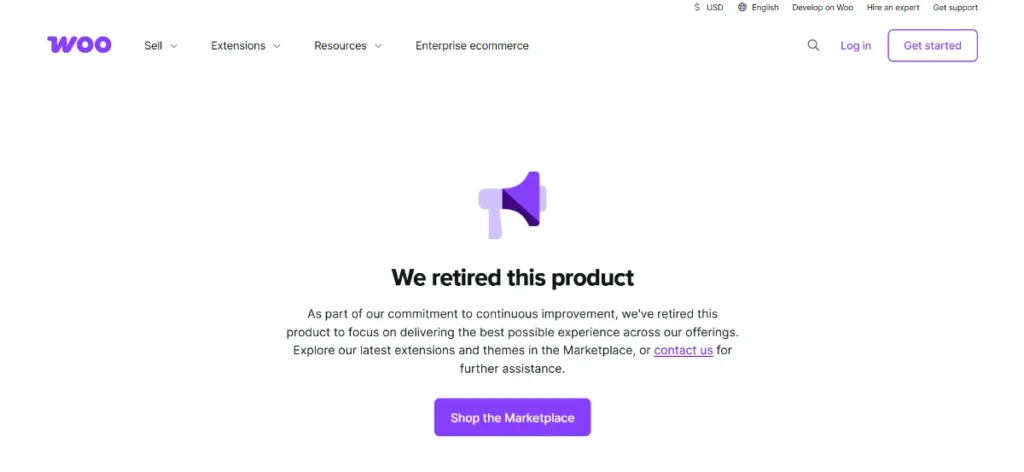Click the Woo logo

[79, 45]
